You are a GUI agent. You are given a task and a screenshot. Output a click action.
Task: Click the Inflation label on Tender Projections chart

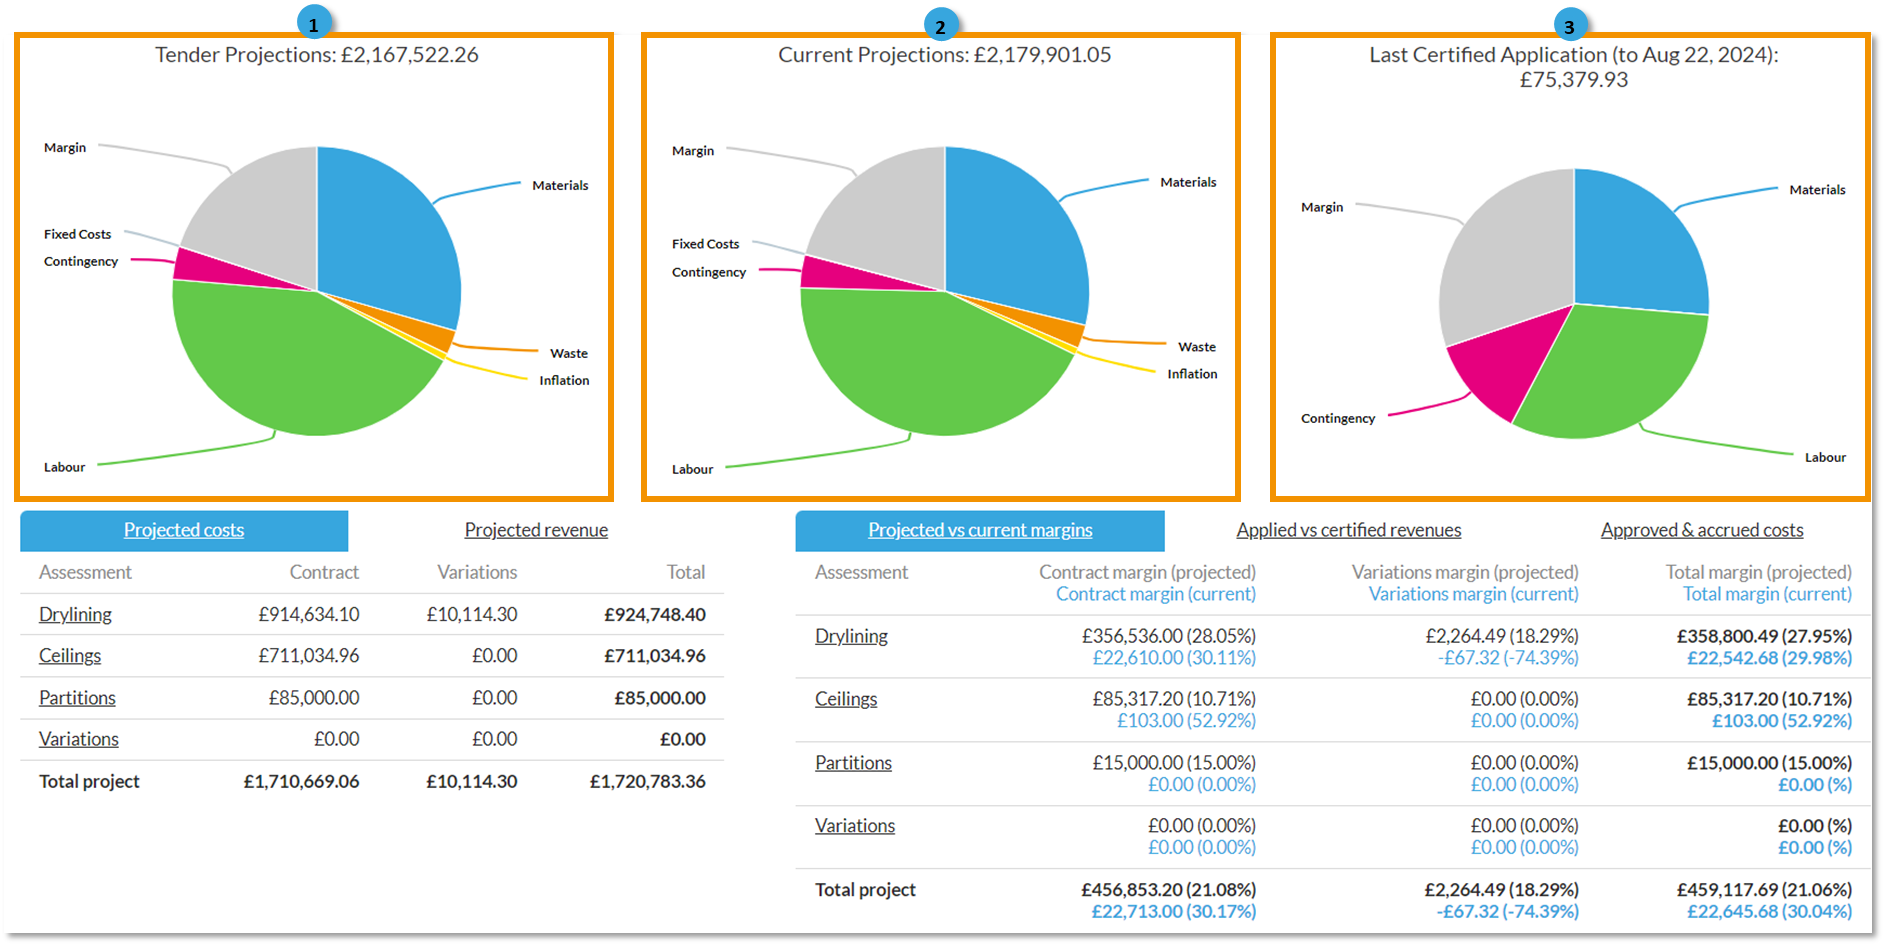pyautogui.click(x=562, y=380)
